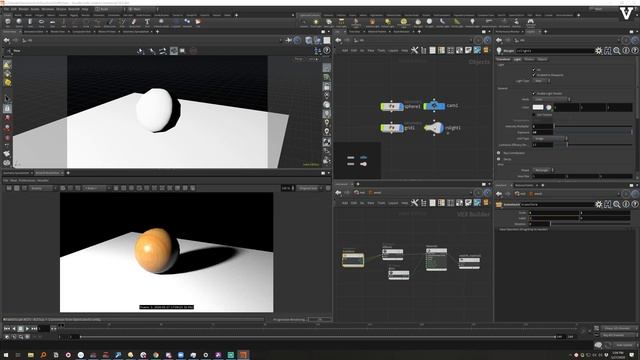The image size is (640, 360).
Task: Click the light Color swatch
Action: 538,107
